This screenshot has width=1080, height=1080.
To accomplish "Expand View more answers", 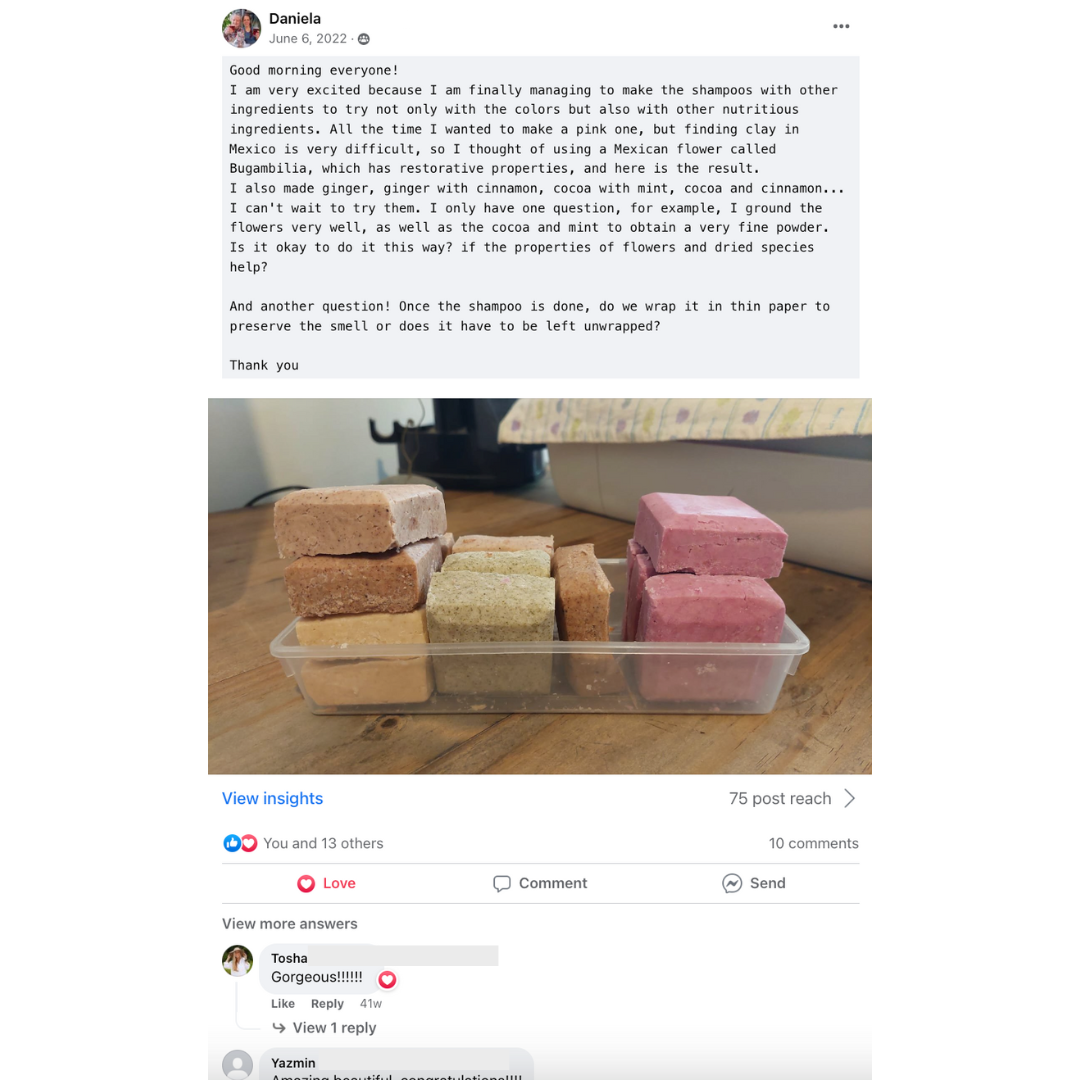I will point(289,924).
